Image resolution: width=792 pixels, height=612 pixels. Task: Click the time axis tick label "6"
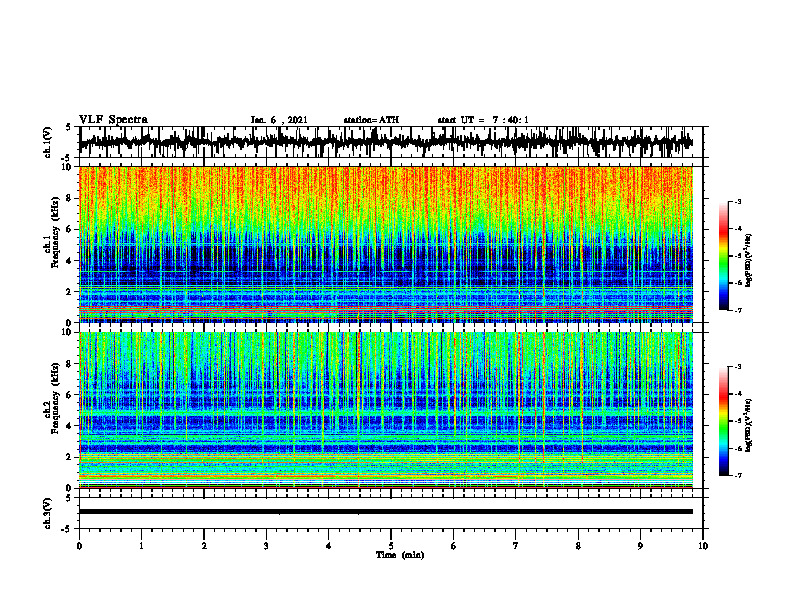click(x=454, y=546)
